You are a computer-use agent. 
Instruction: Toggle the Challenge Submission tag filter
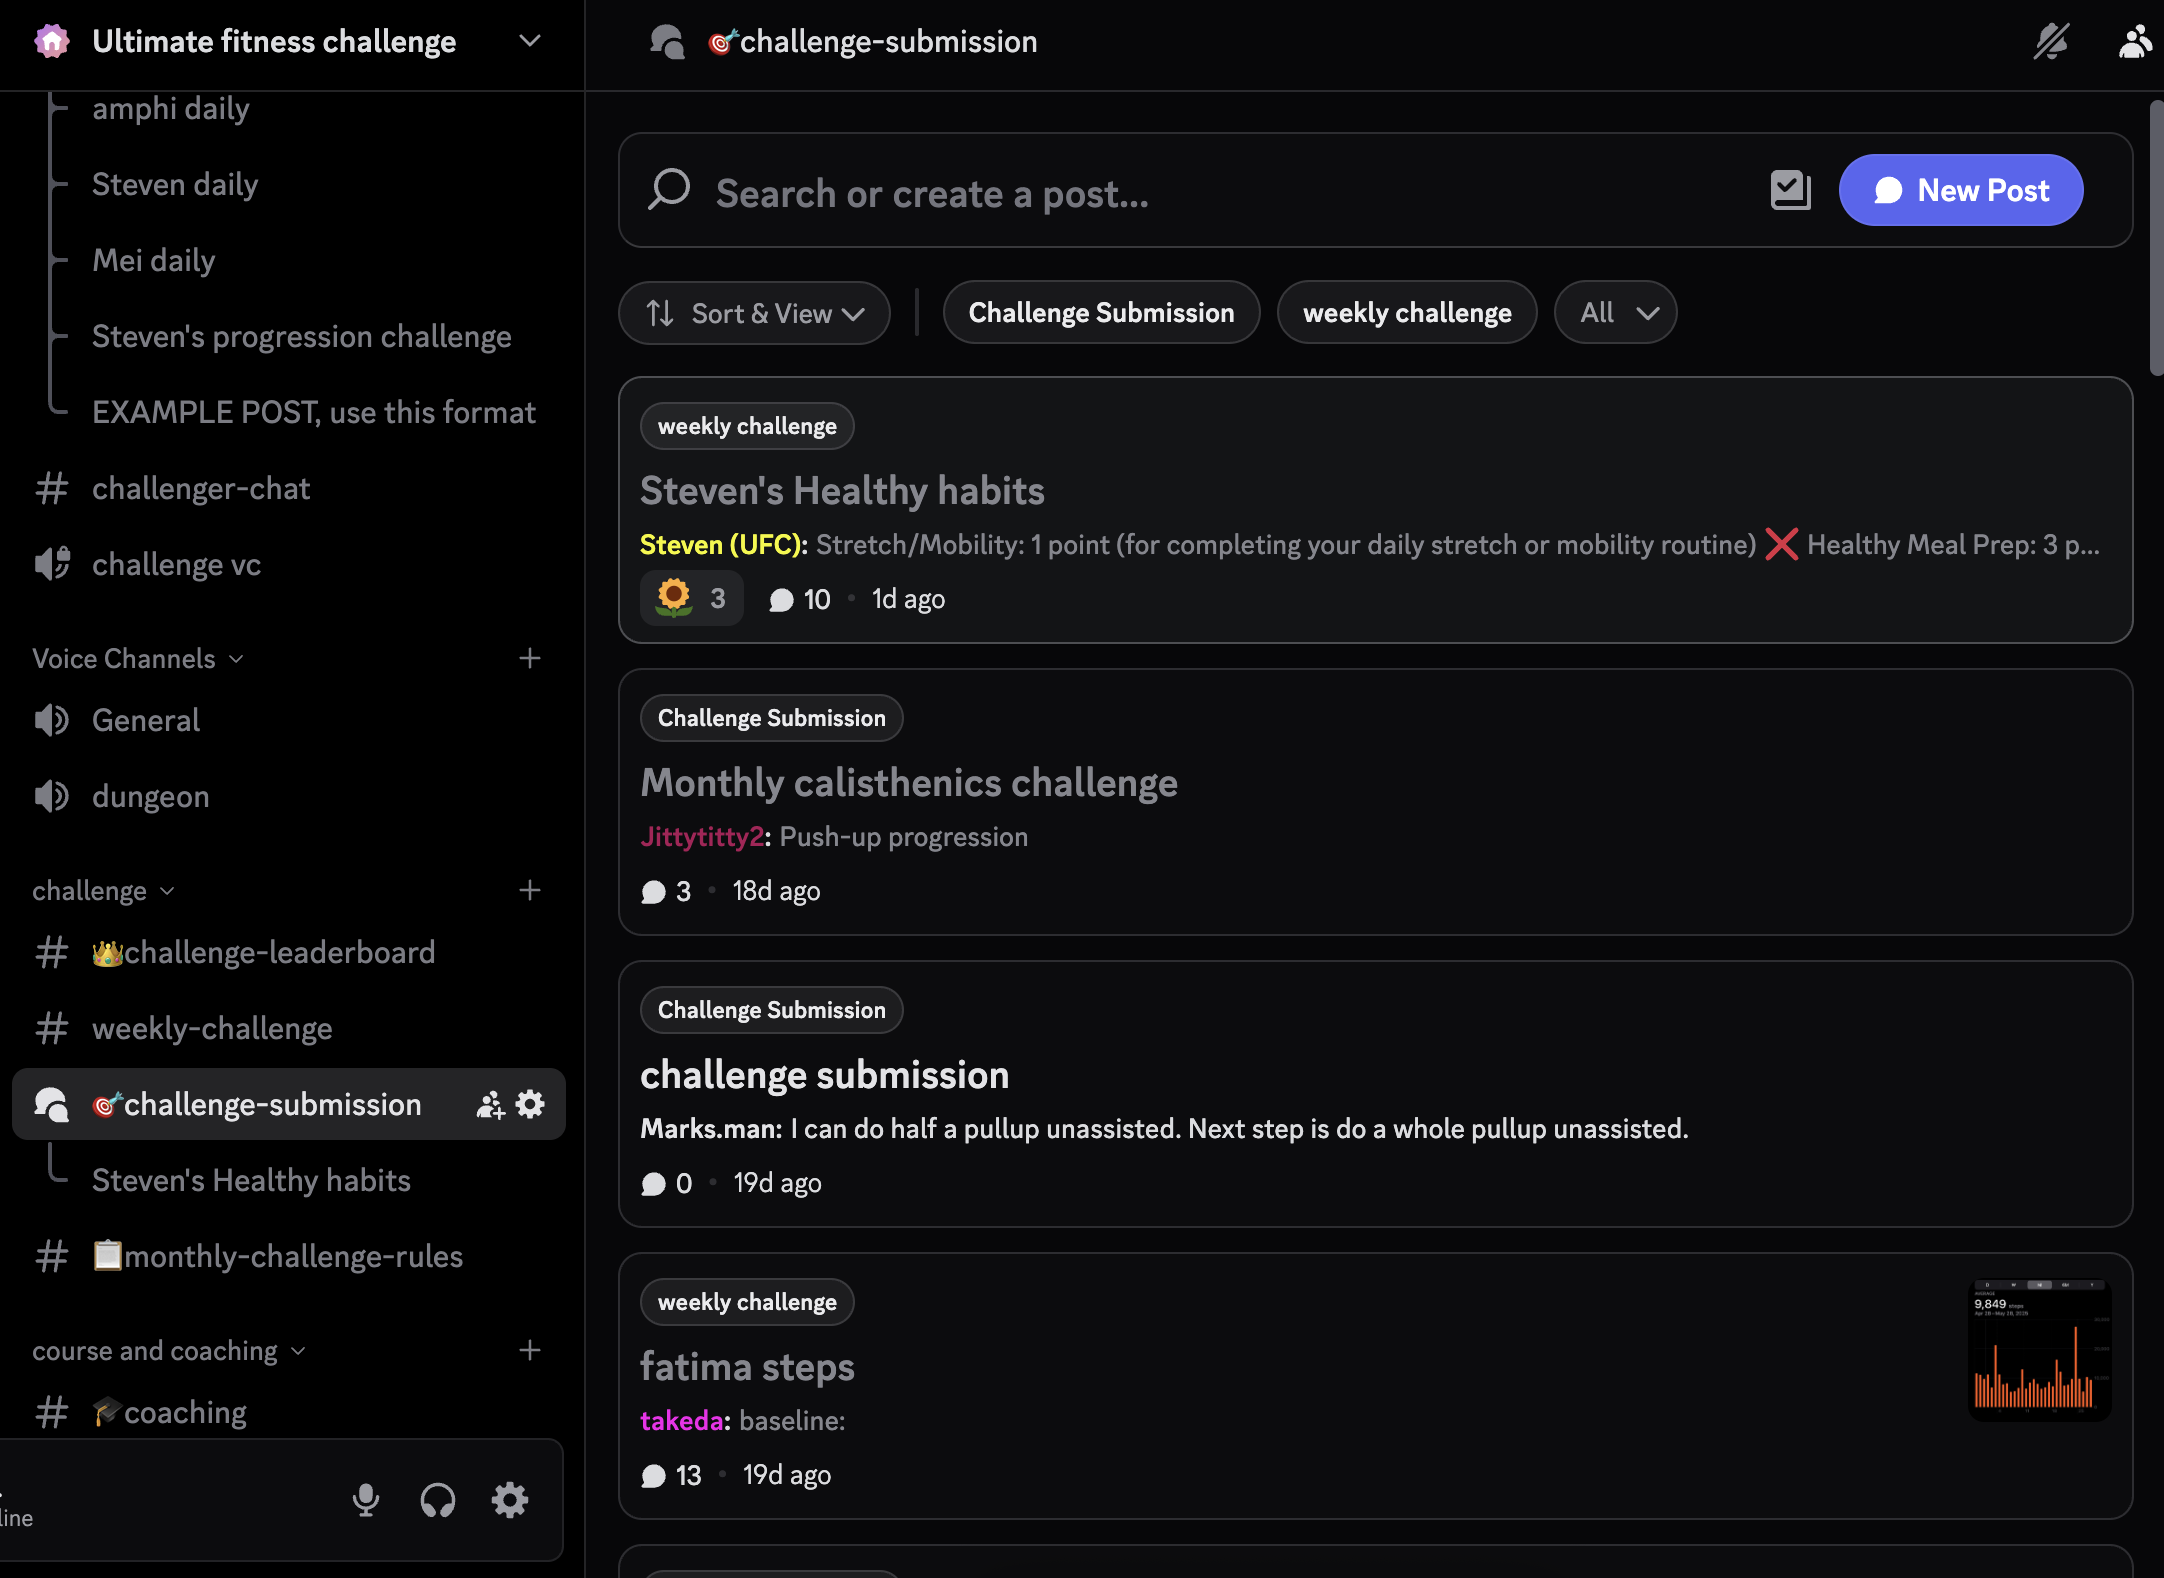pos(1101,312)
